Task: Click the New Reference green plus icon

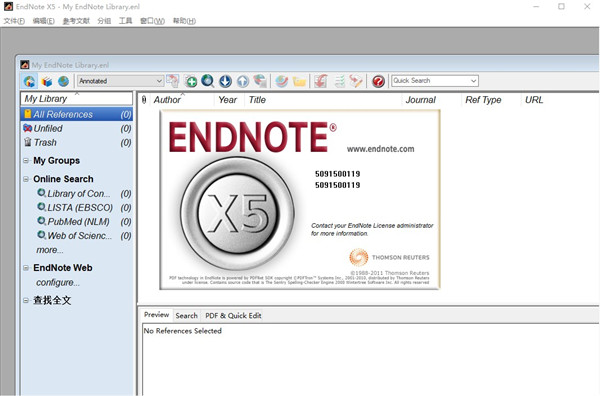Action: click(x=191, y=81)
